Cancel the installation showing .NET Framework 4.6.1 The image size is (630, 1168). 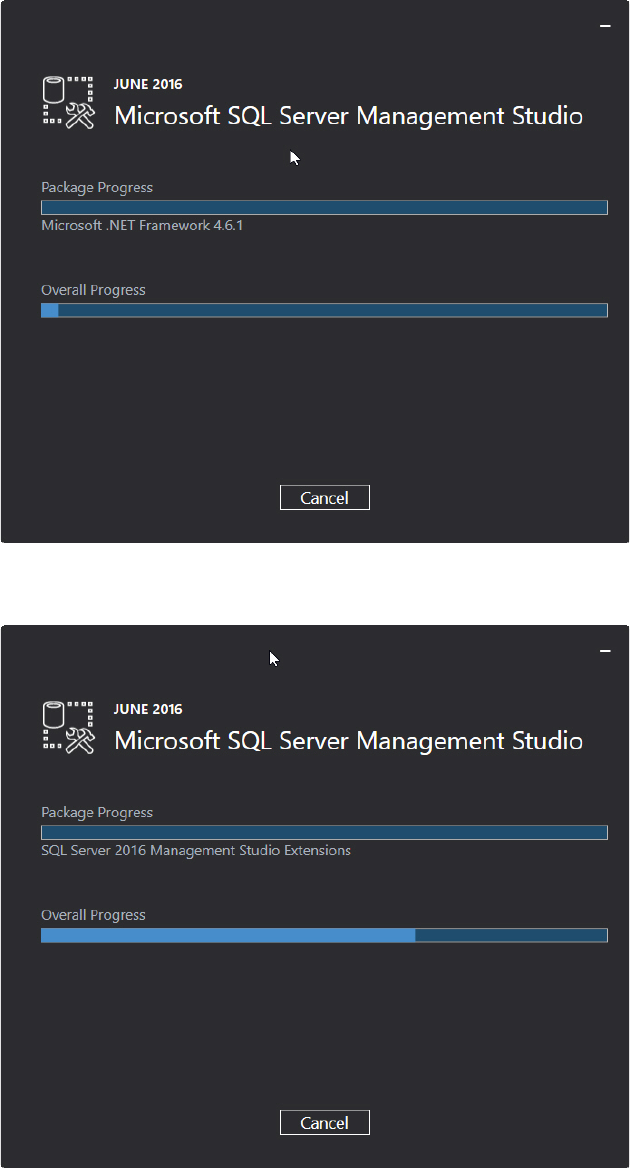coord(324,498)
